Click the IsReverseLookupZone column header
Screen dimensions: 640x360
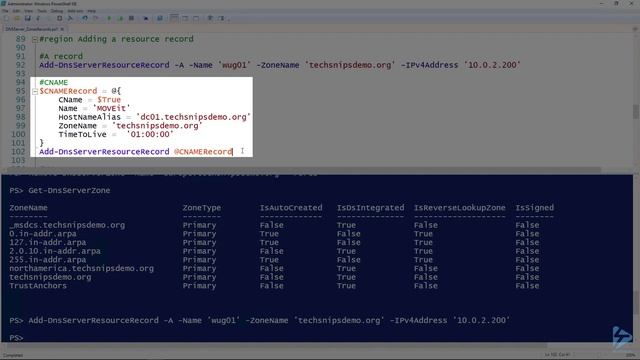460,208
